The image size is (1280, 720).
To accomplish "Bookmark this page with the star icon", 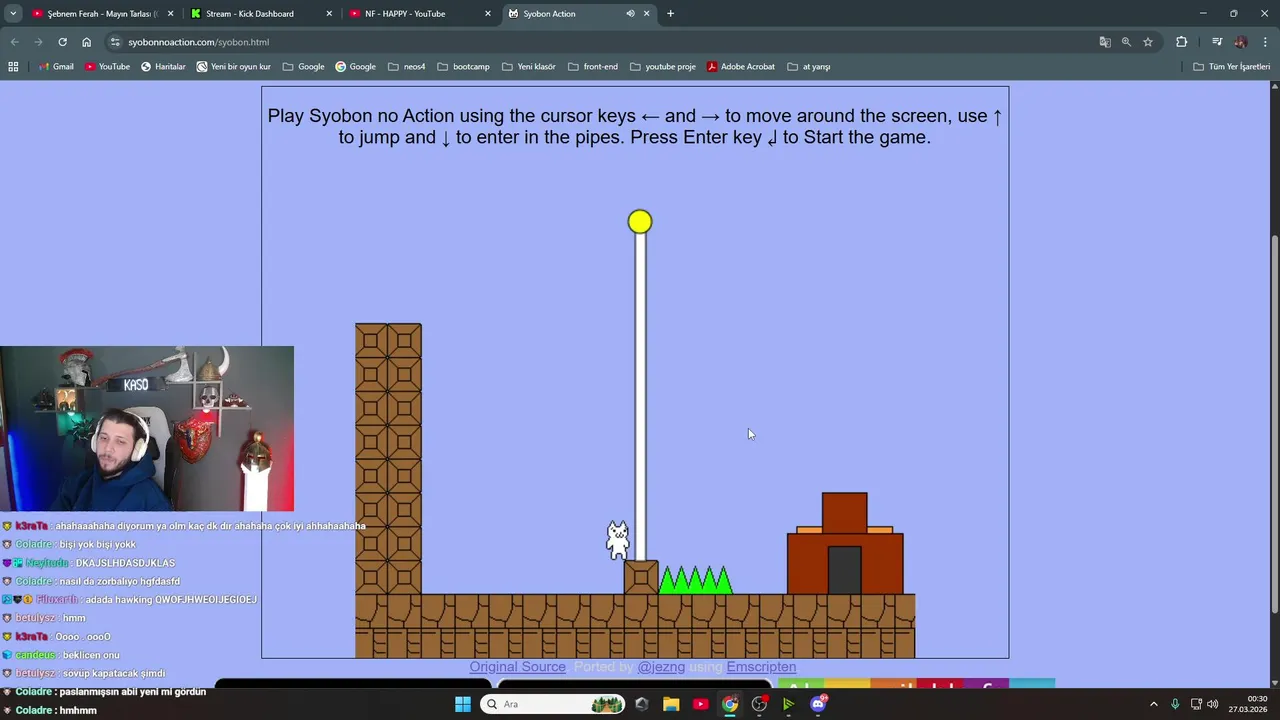I will click(1148, 42).
